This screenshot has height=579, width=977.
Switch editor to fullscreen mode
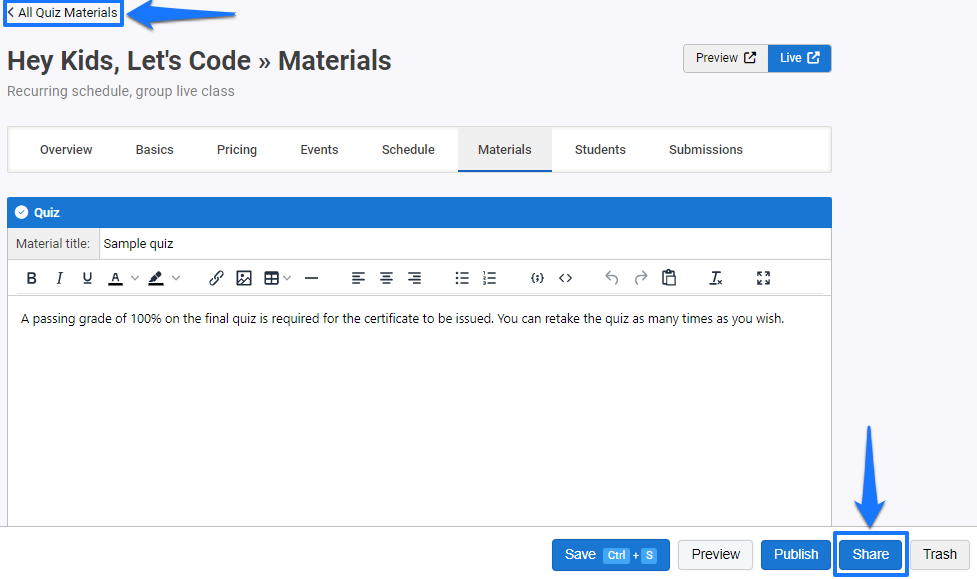point(763,277)
